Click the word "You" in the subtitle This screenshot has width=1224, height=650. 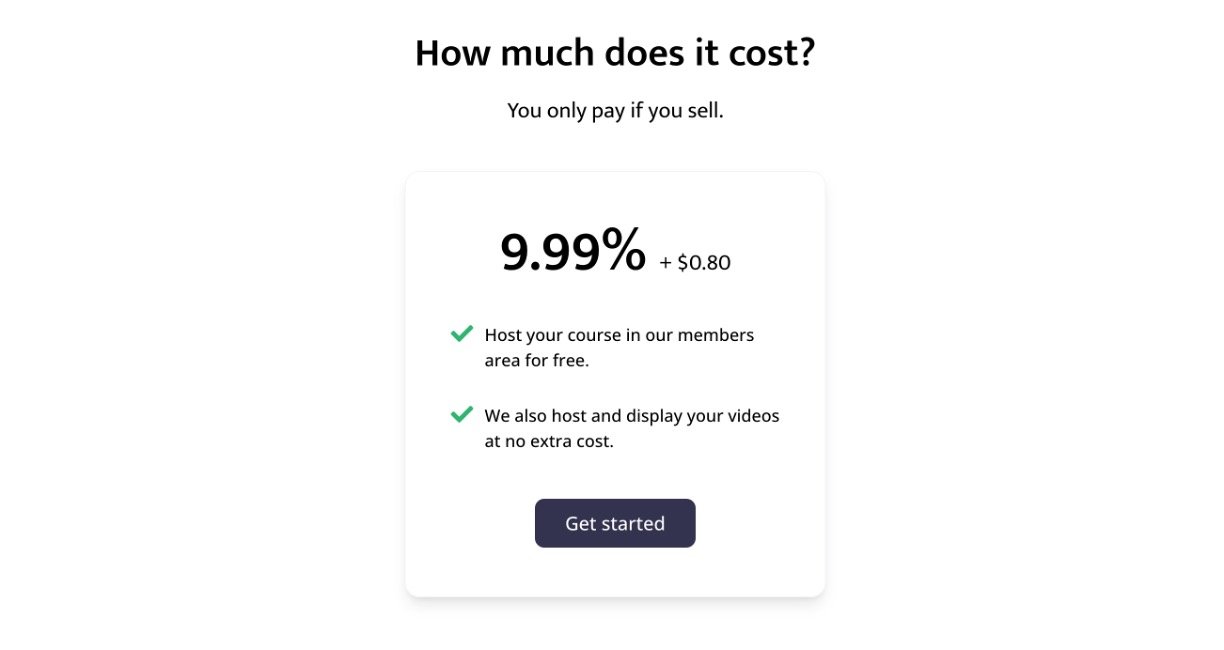tap(524, 110)
